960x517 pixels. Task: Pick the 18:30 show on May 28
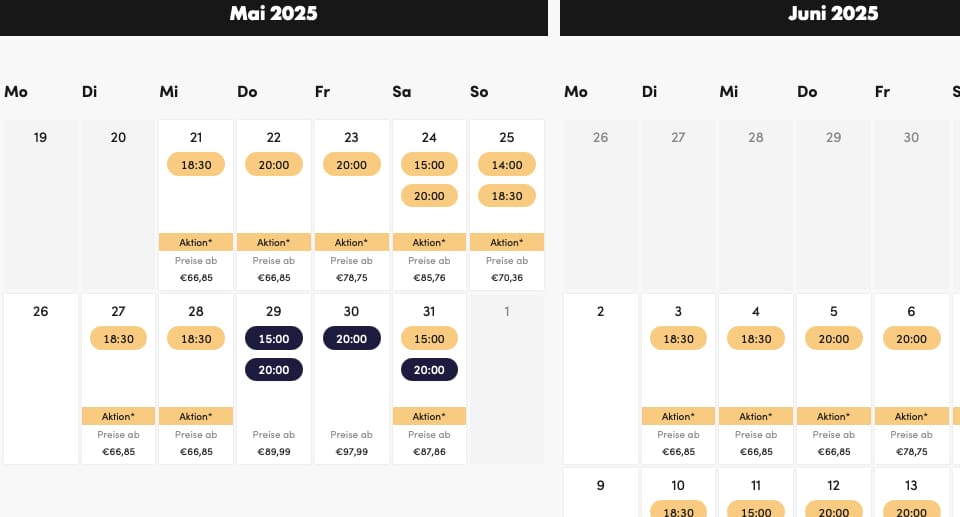click(196, 338)
